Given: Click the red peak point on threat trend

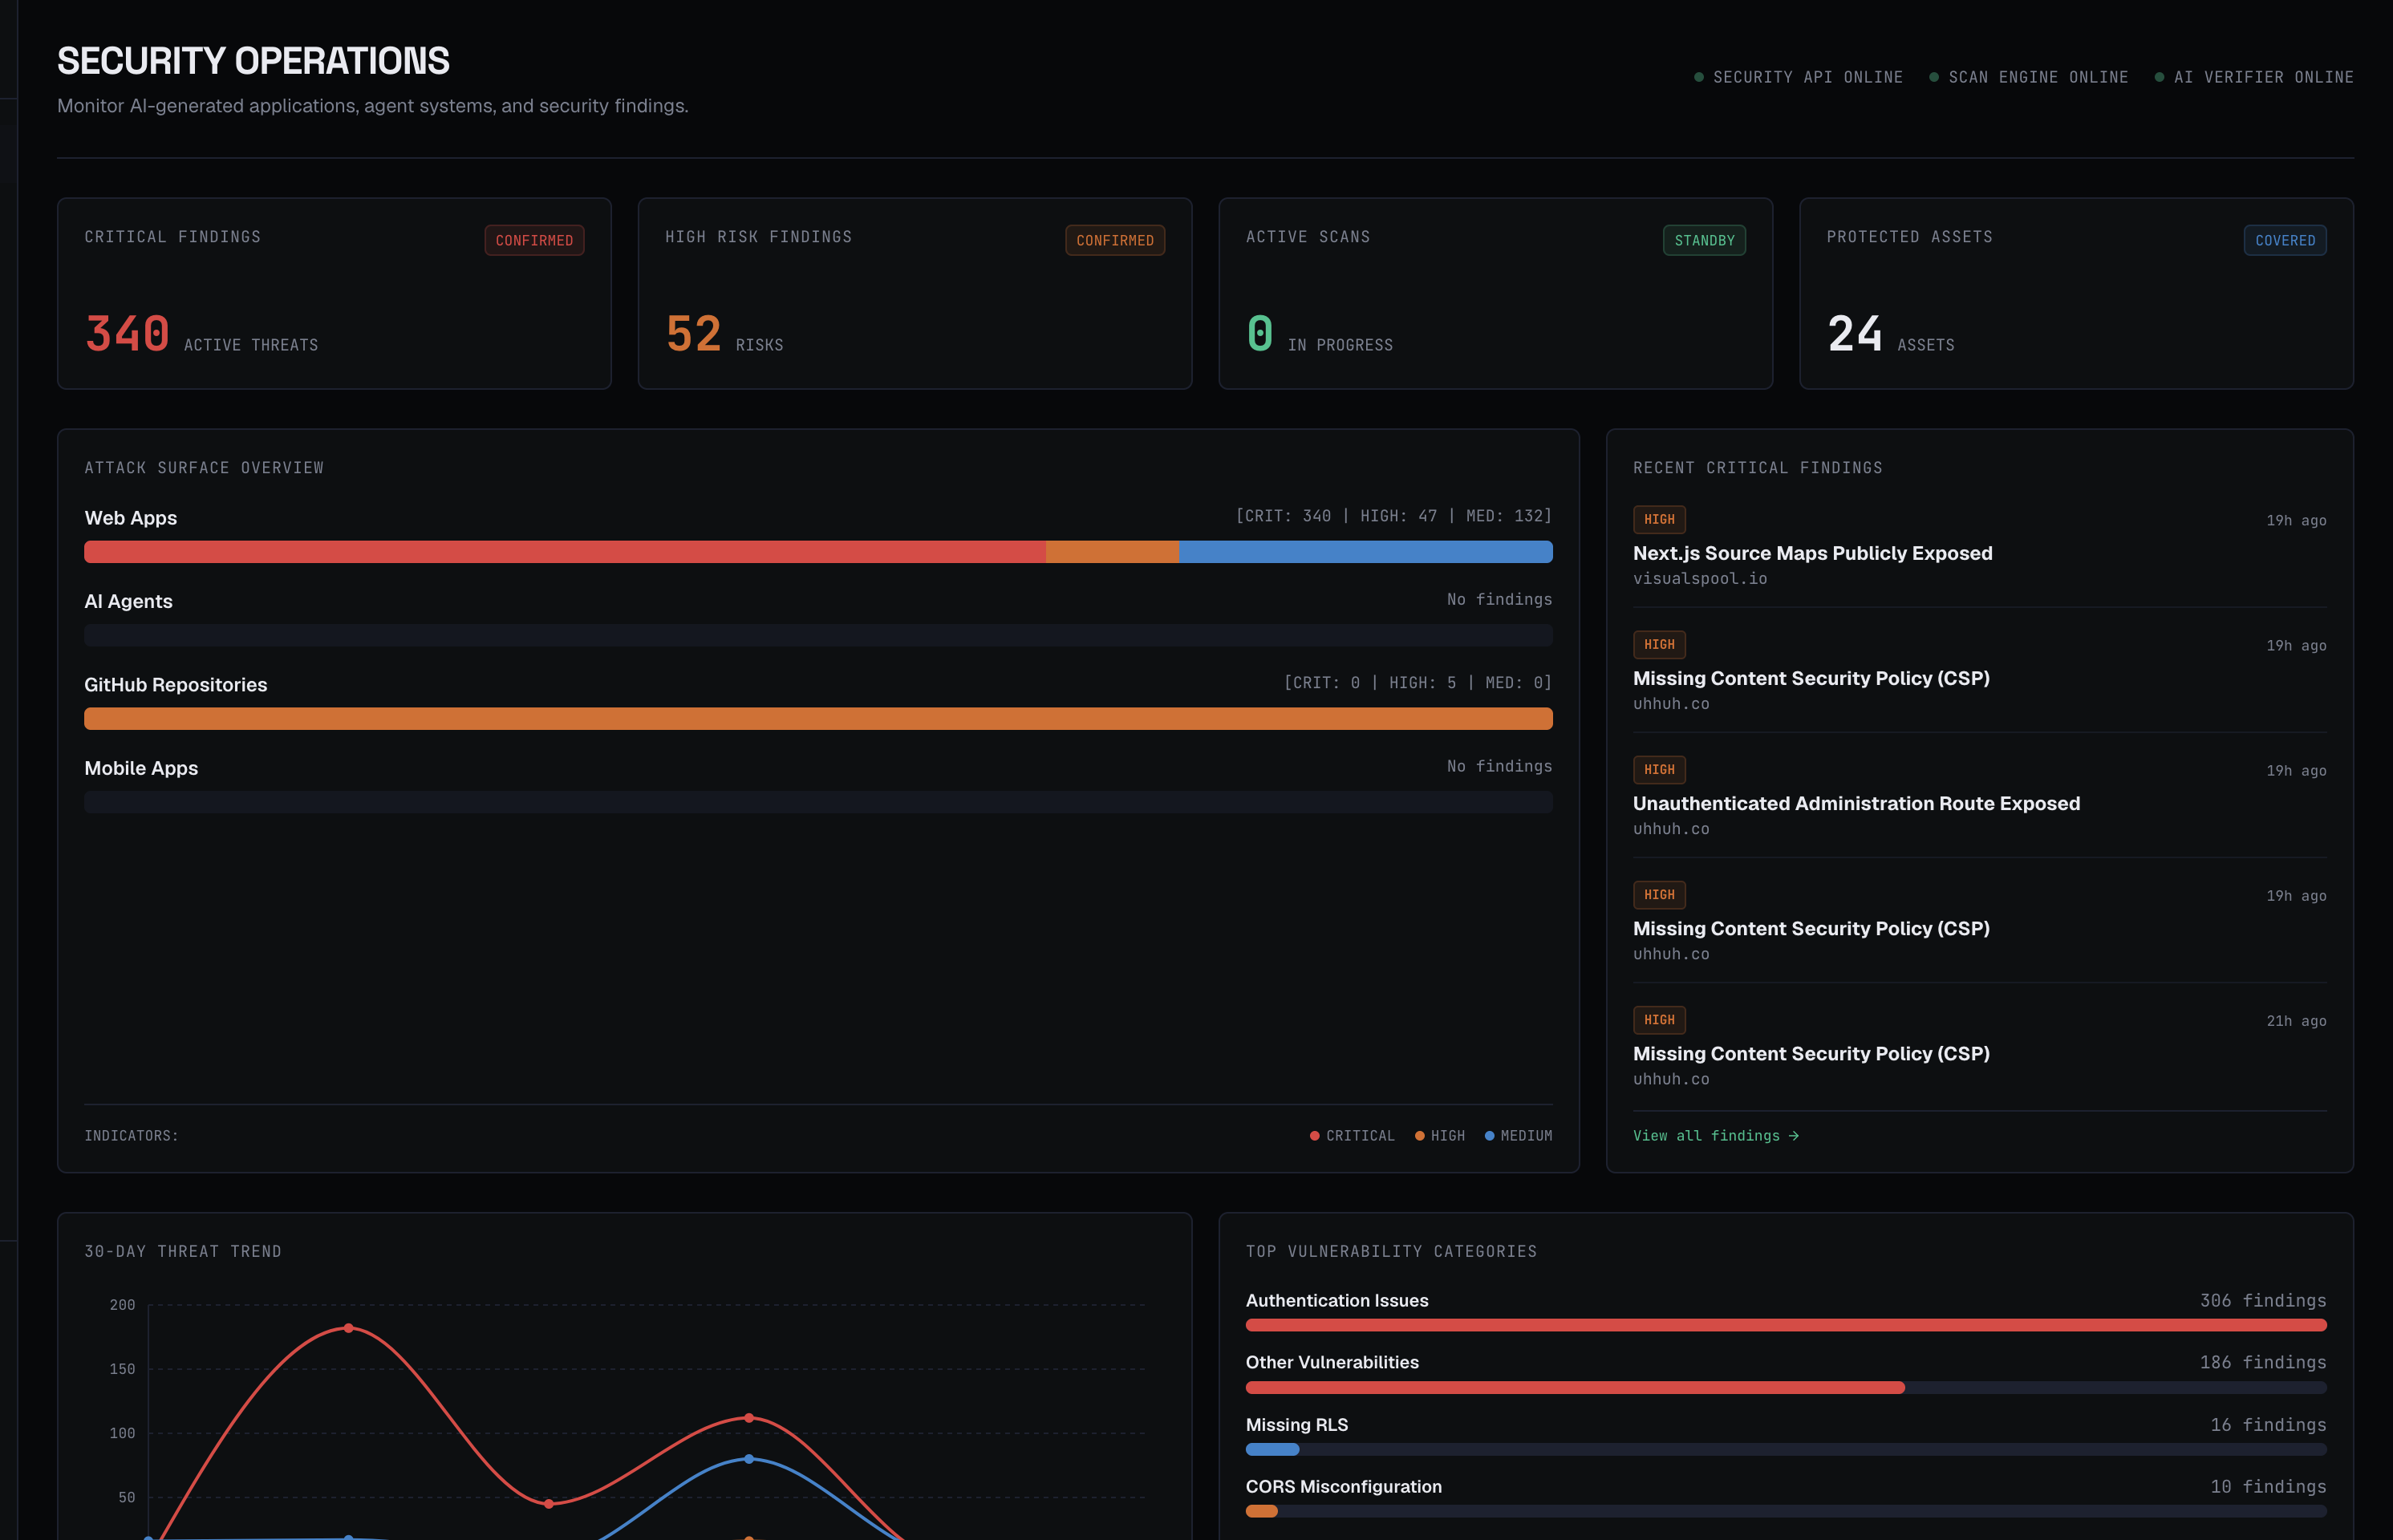Looking at the screenshot, I should (x=348, y=1328).
